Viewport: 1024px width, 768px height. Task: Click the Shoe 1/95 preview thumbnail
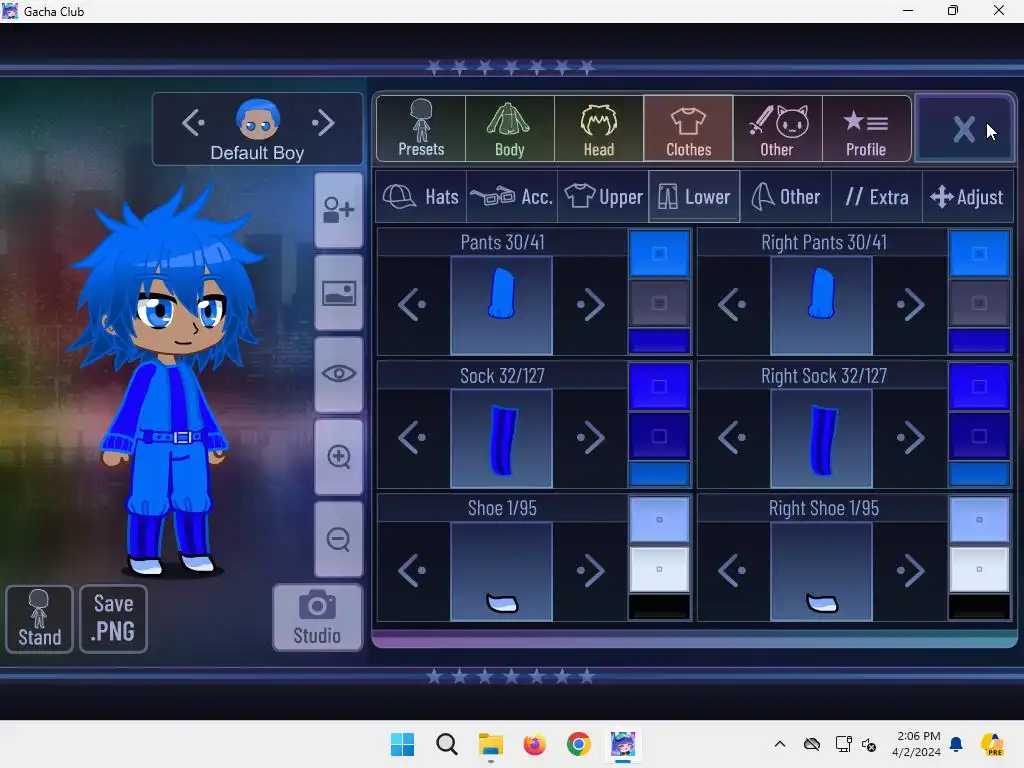(x=502, y=571)
